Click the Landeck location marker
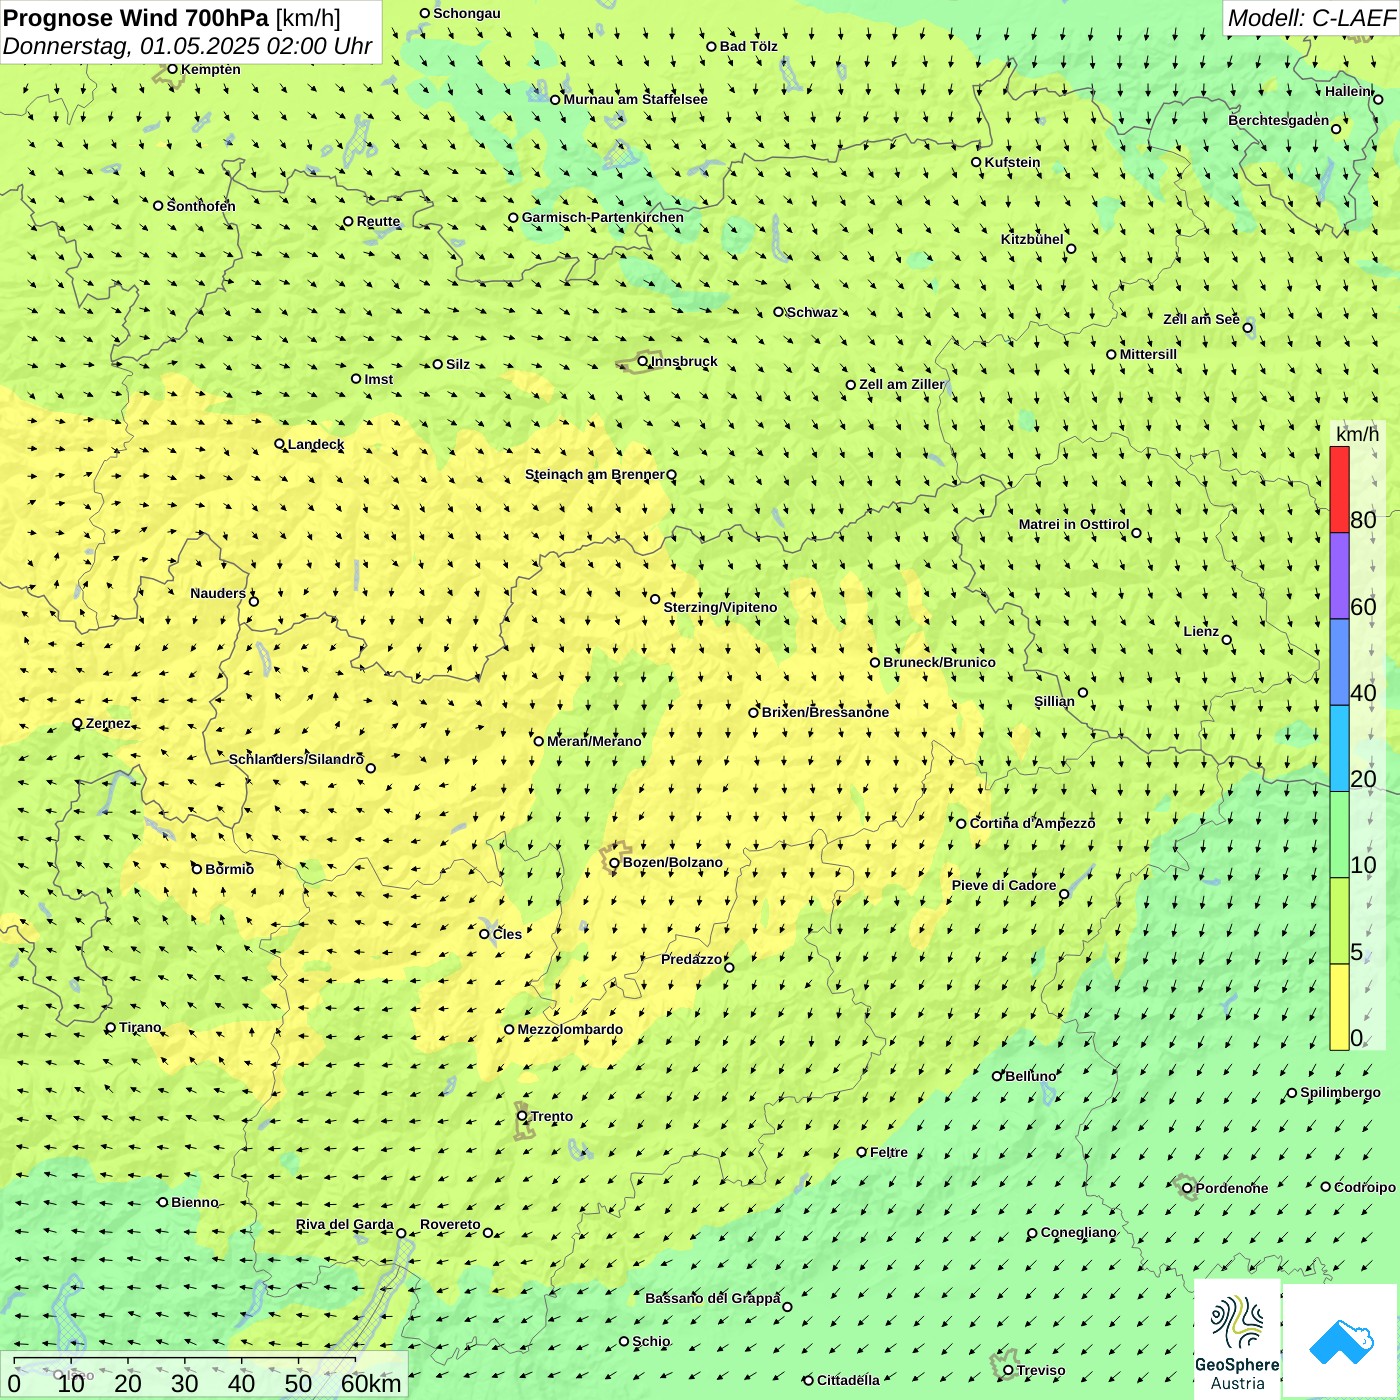Image resolution: width=1400 pixels, height=1400 pixels. 279,444
